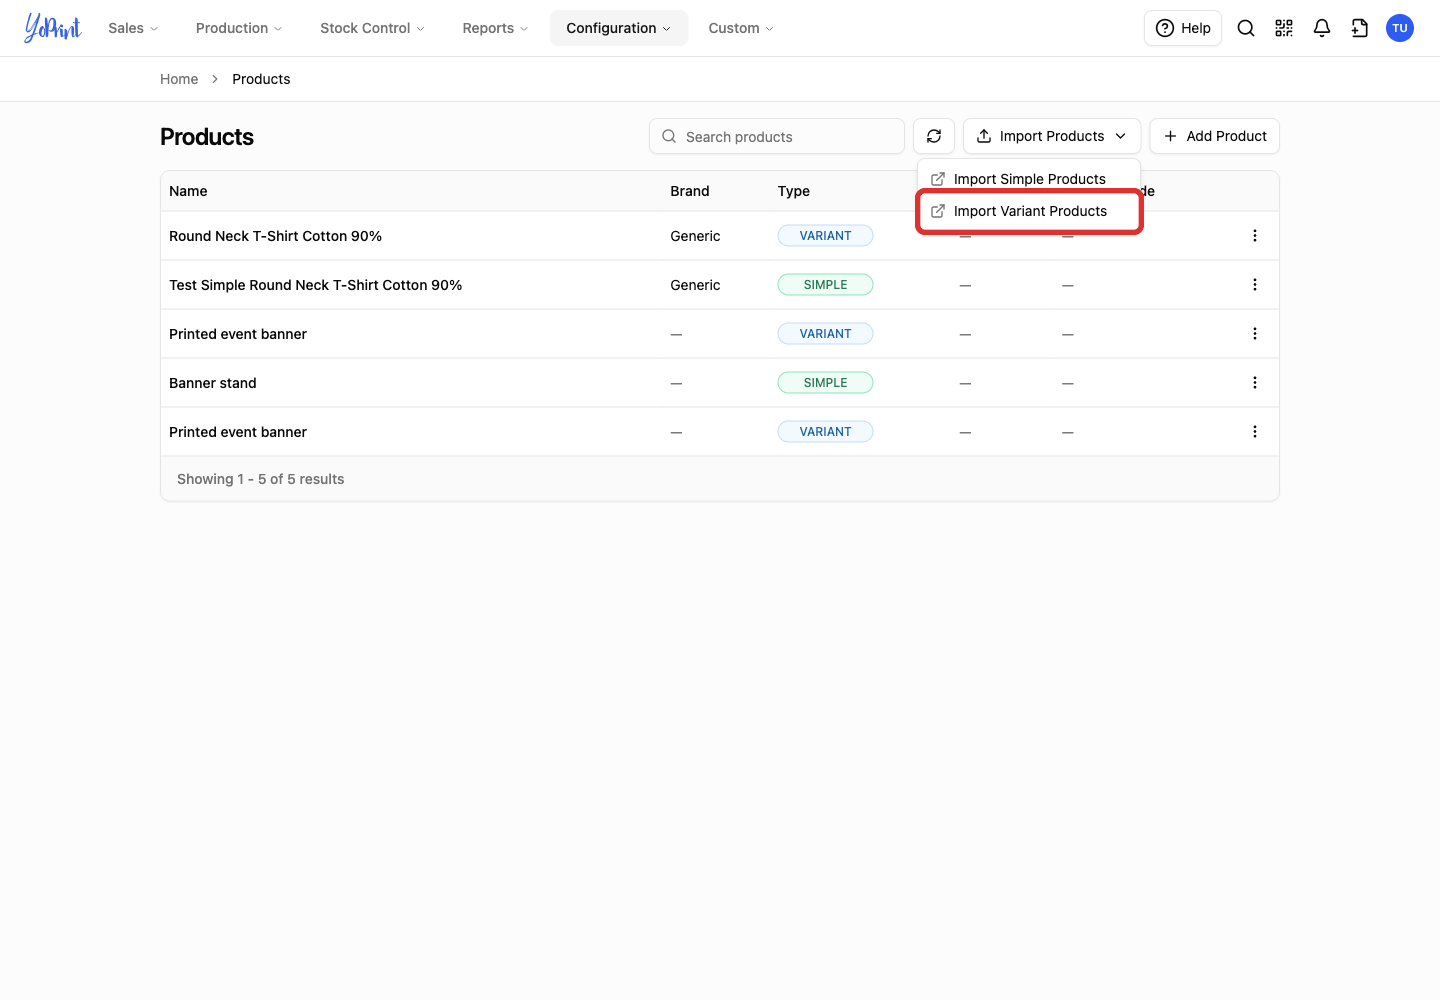Open notifications bell icon
Screen dimensions: 1440x1000
1322,28
